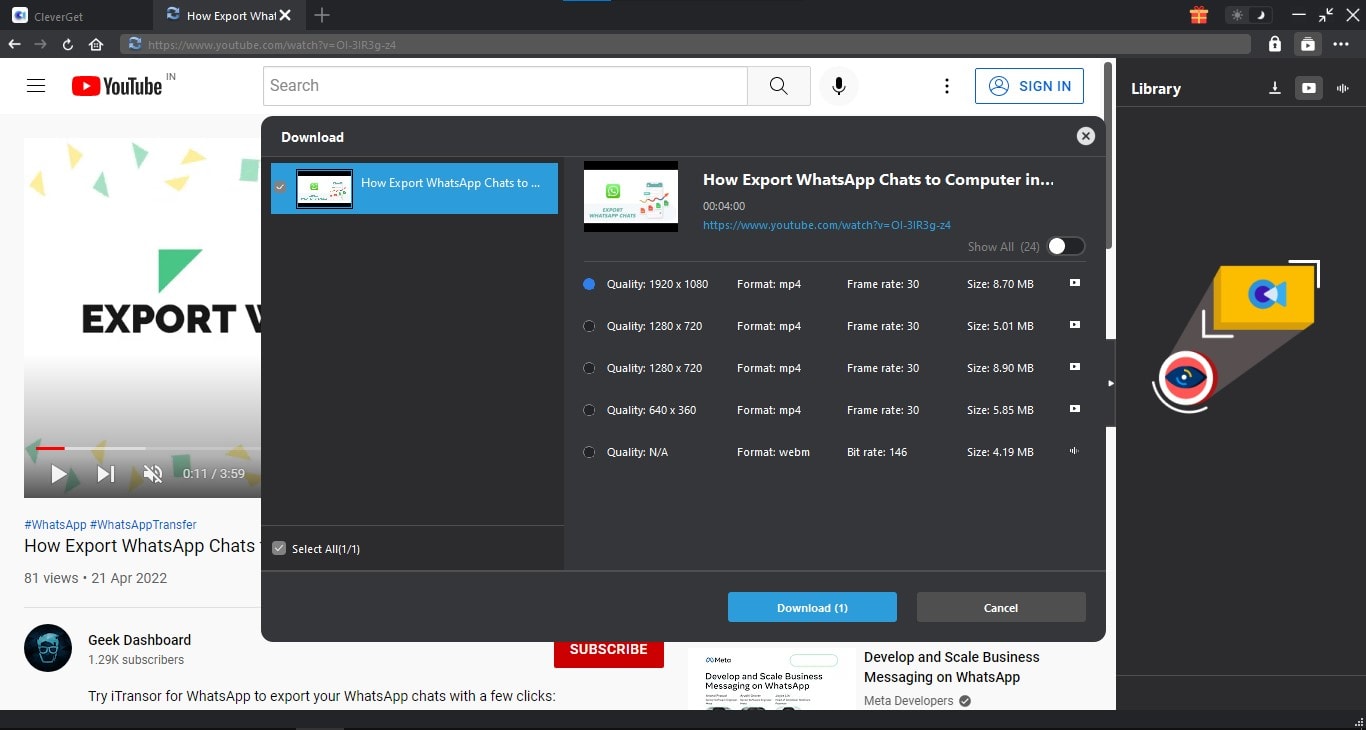The width and height of the screenshot is (1366, 730).
Task: Open the Library downloads section icon
Action: (1275, 88)
